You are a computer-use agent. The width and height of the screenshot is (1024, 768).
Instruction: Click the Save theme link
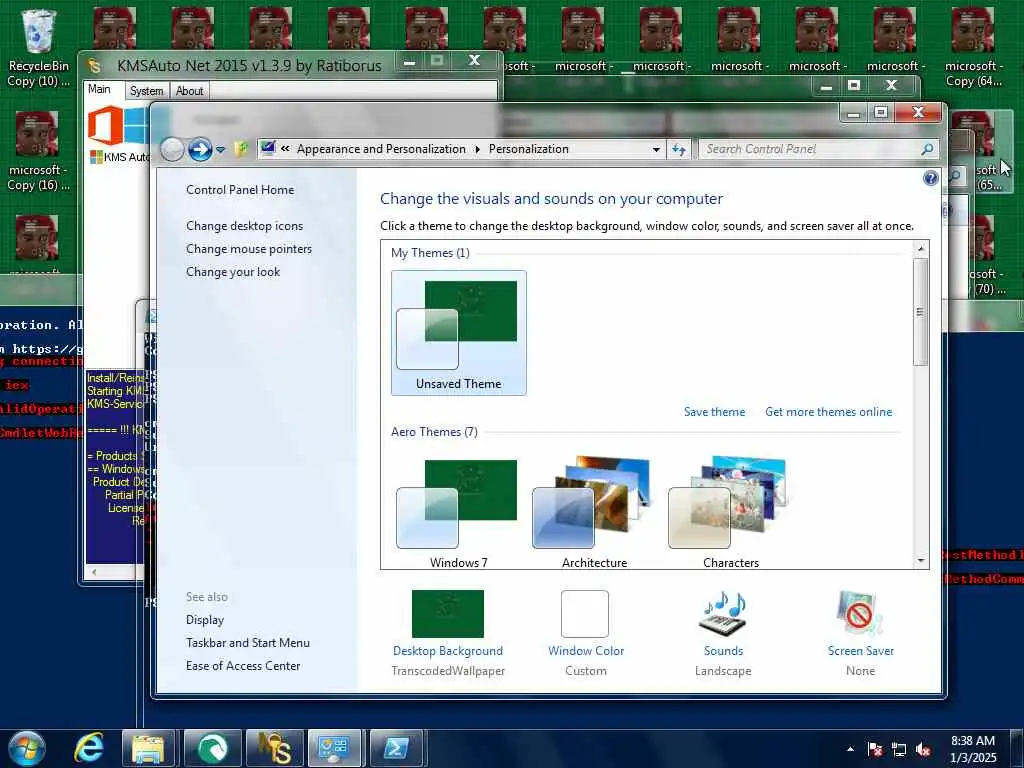click(x=714, y=412)
